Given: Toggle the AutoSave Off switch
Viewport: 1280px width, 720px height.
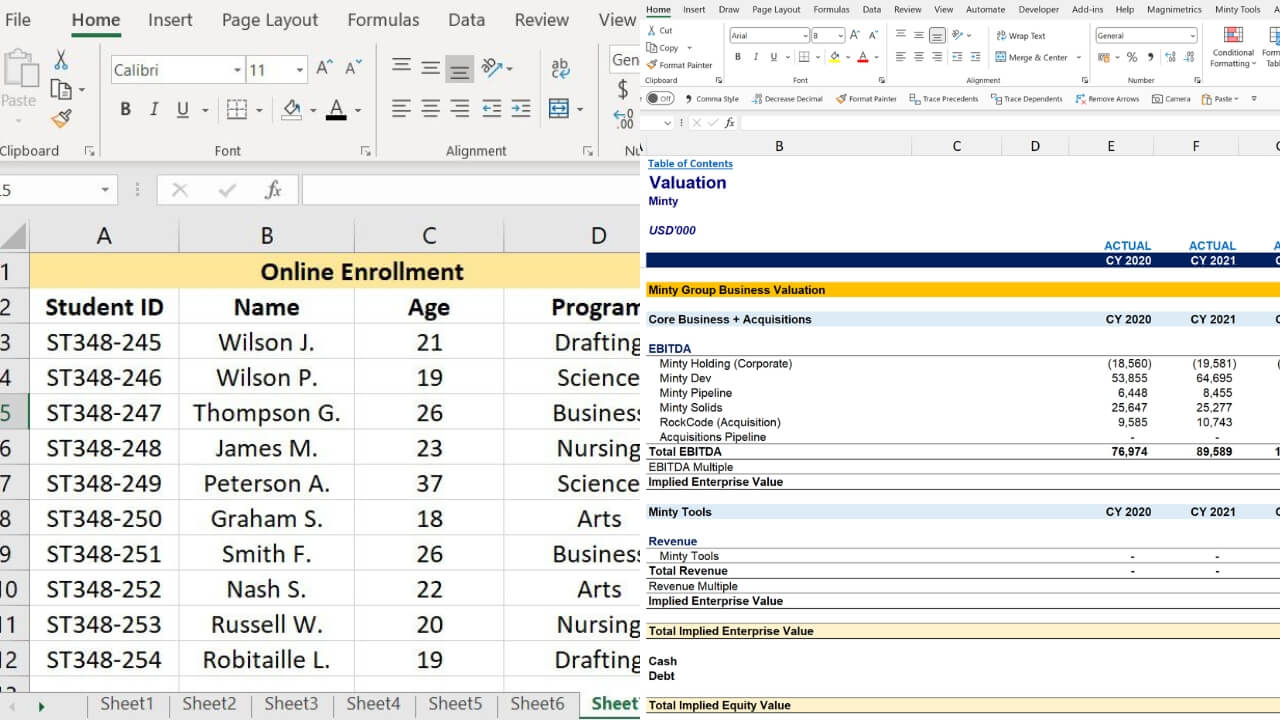Looking at the screenshot, I should tap(660, 99).
